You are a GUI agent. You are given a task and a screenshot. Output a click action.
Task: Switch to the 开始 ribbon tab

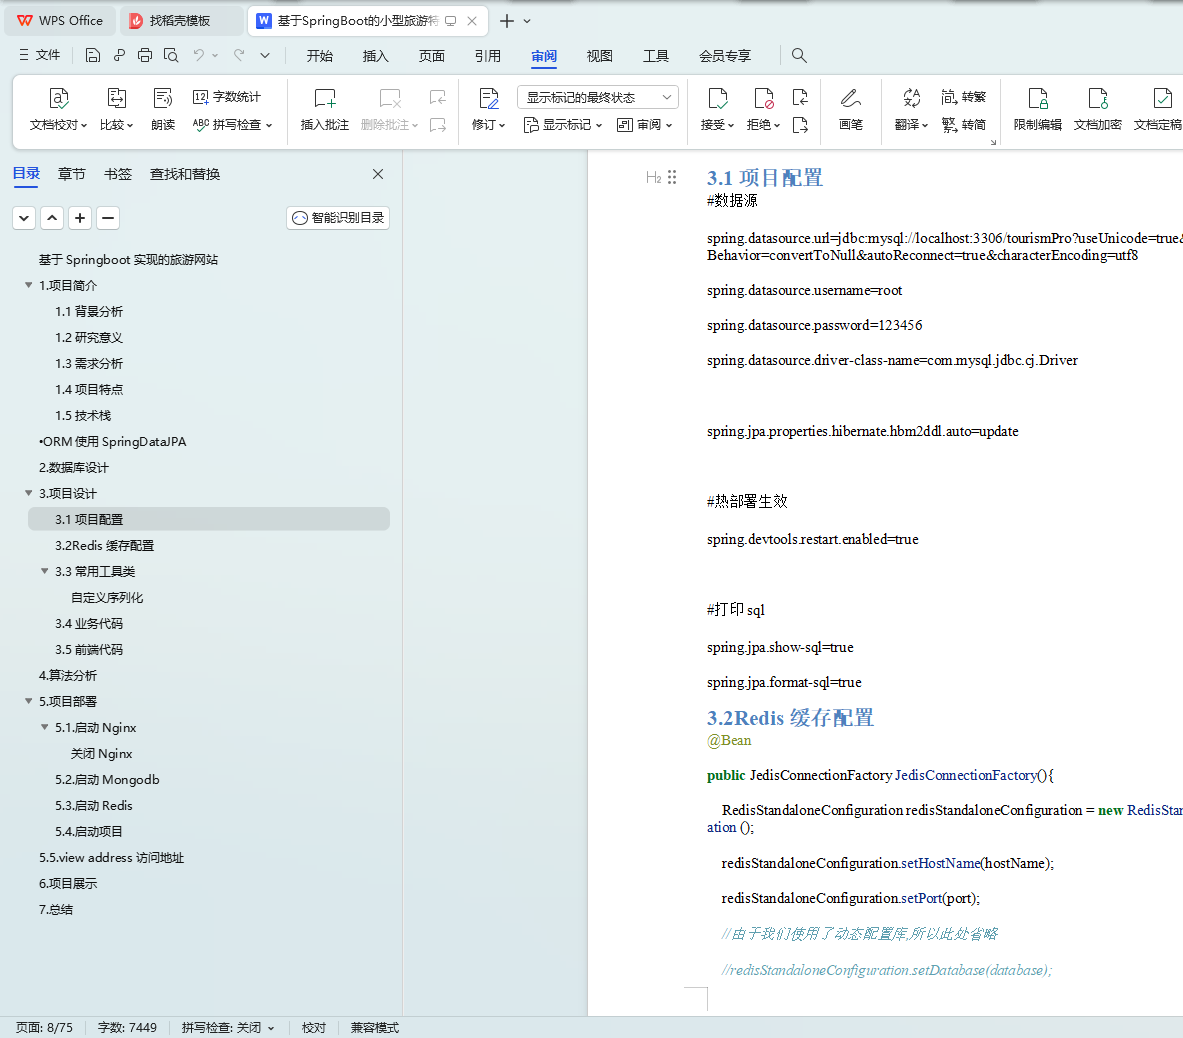pos(319,56)
